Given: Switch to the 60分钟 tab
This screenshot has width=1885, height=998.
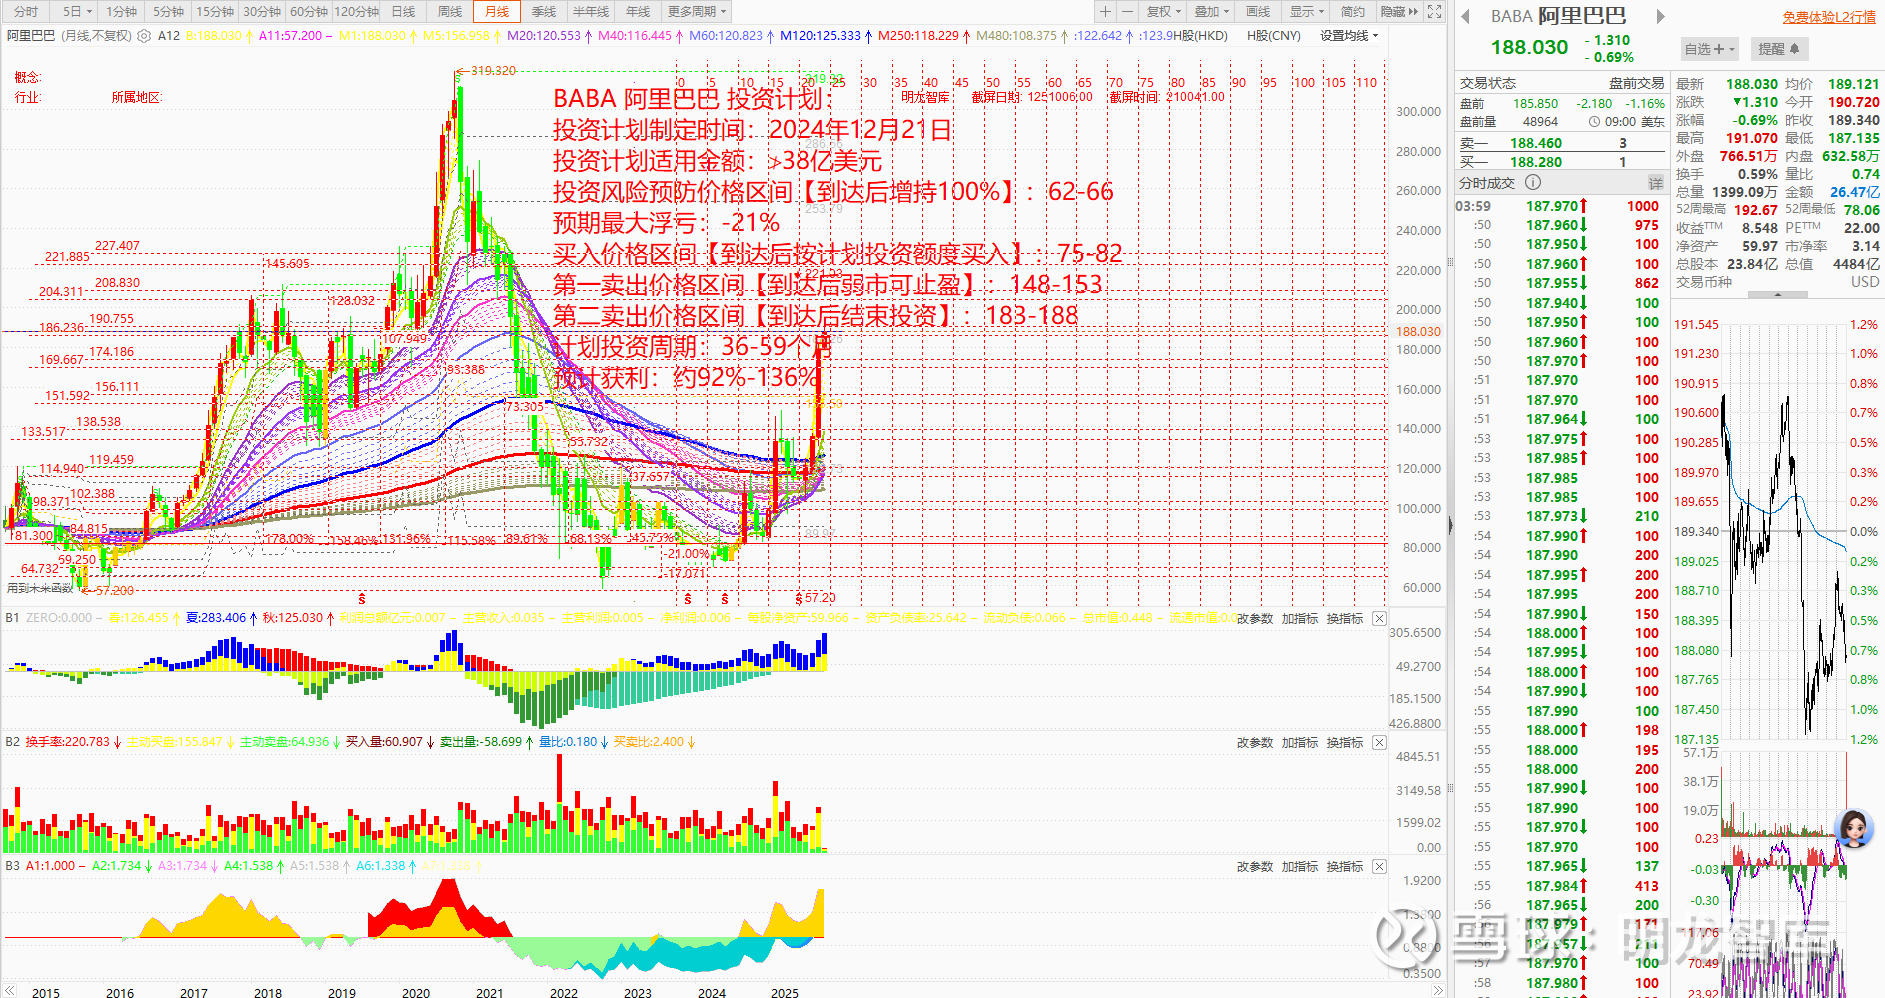Looking at the screenshot, I should 308,12.
